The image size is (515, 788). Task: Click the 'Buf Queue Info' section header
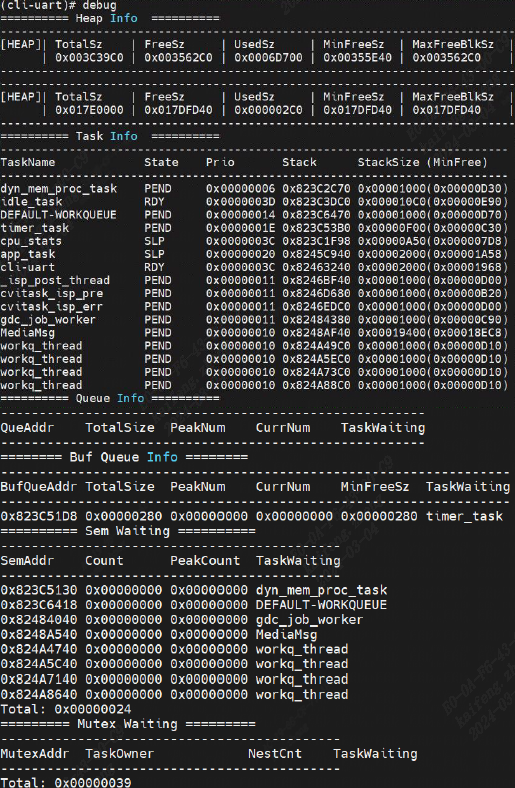(x=124, y=457)
